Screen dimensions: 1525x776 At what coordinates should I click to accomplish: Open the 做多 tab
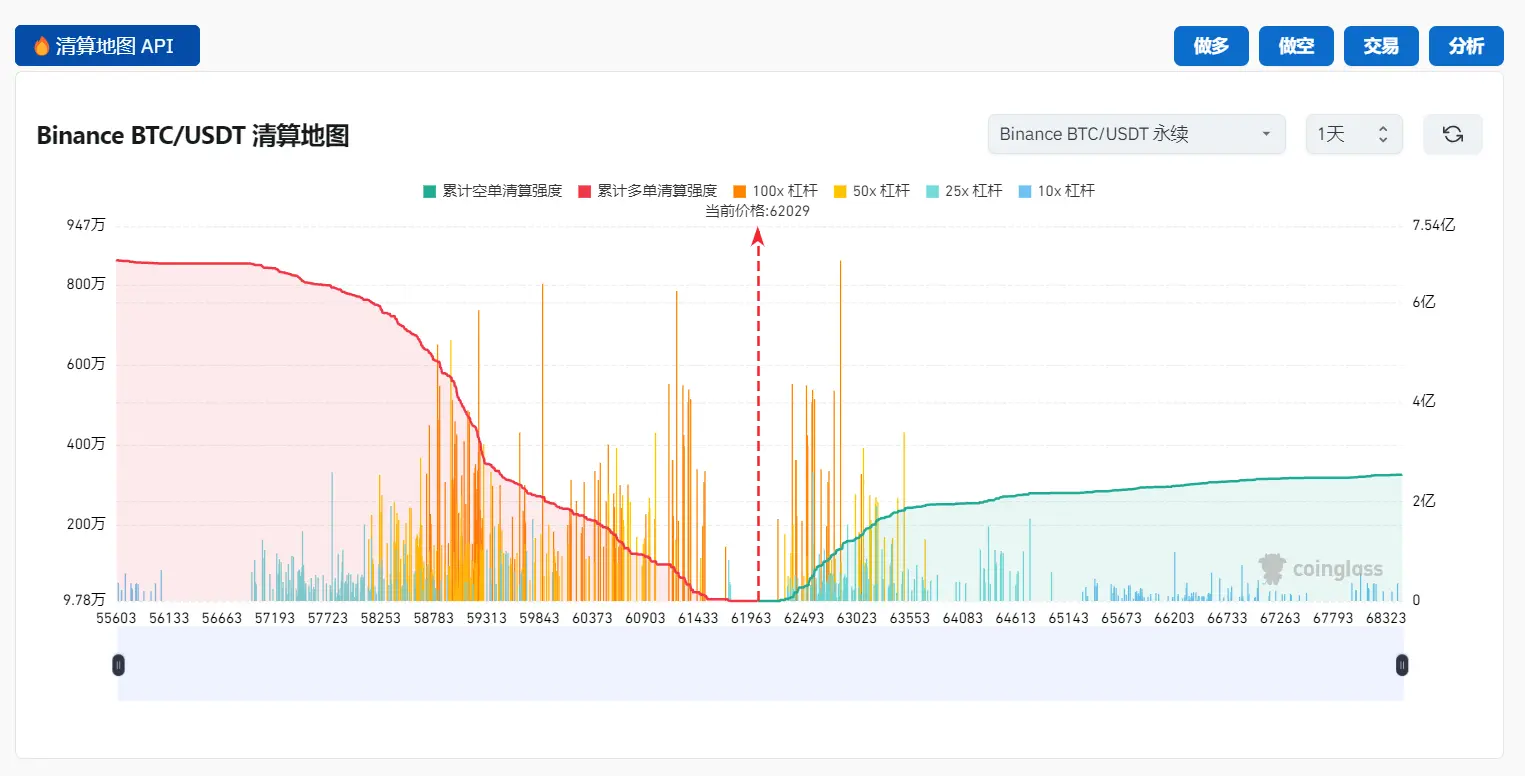(x=1211, y=46)
